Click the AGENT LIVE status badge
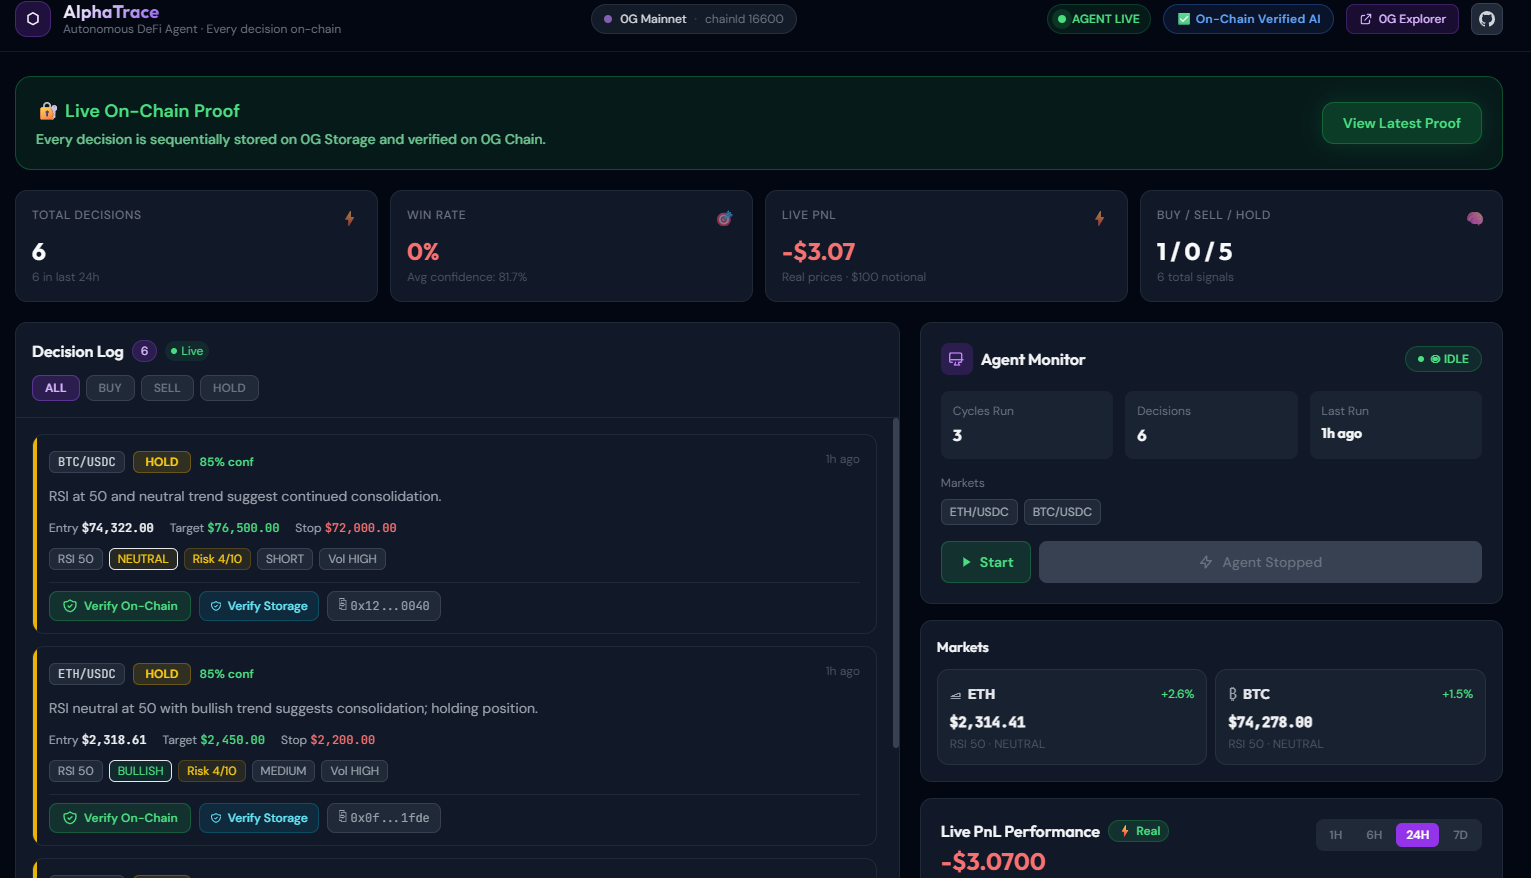 (1099, 19)
